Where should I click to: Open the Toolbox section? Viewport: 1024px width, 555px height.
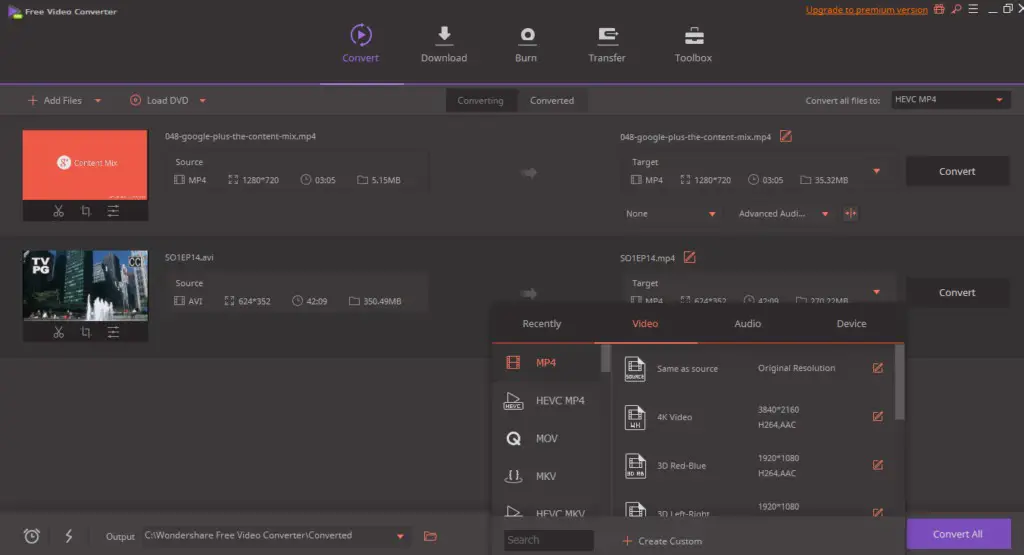pyautogui.click(x=693, y=44)
